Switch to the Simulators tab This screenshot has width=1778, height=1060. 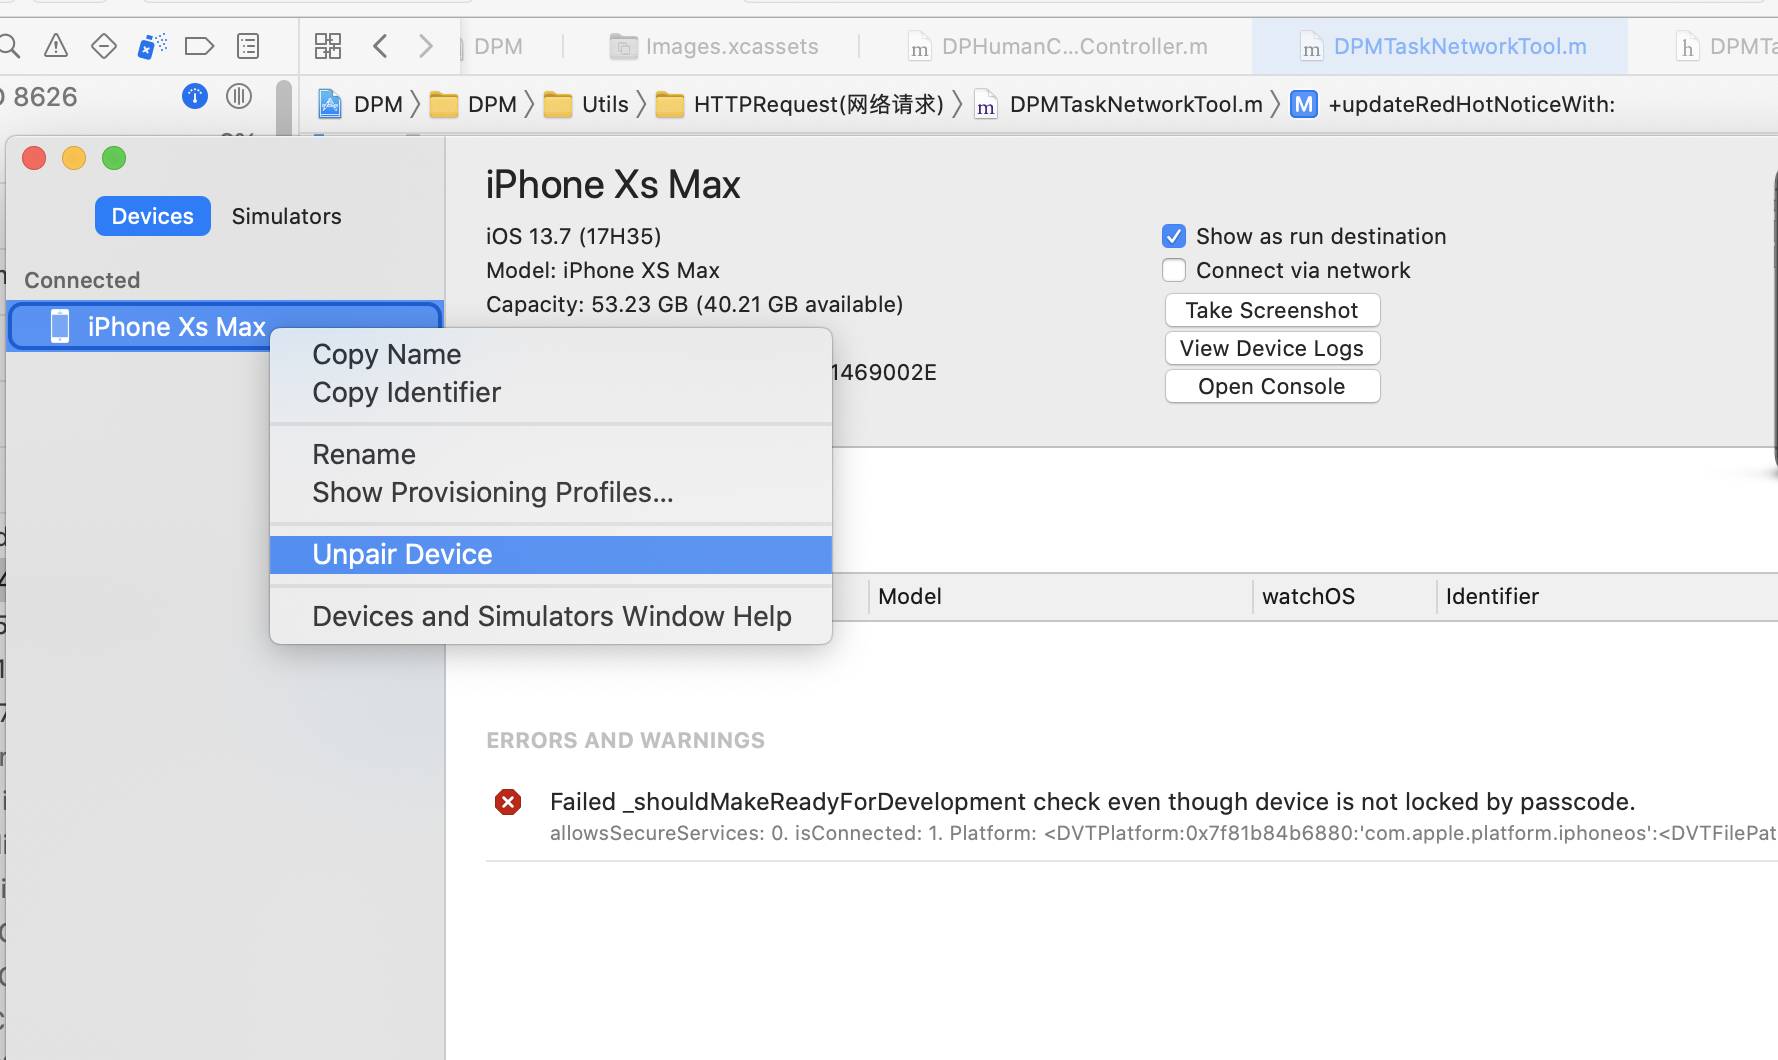(x=287, y=216)
